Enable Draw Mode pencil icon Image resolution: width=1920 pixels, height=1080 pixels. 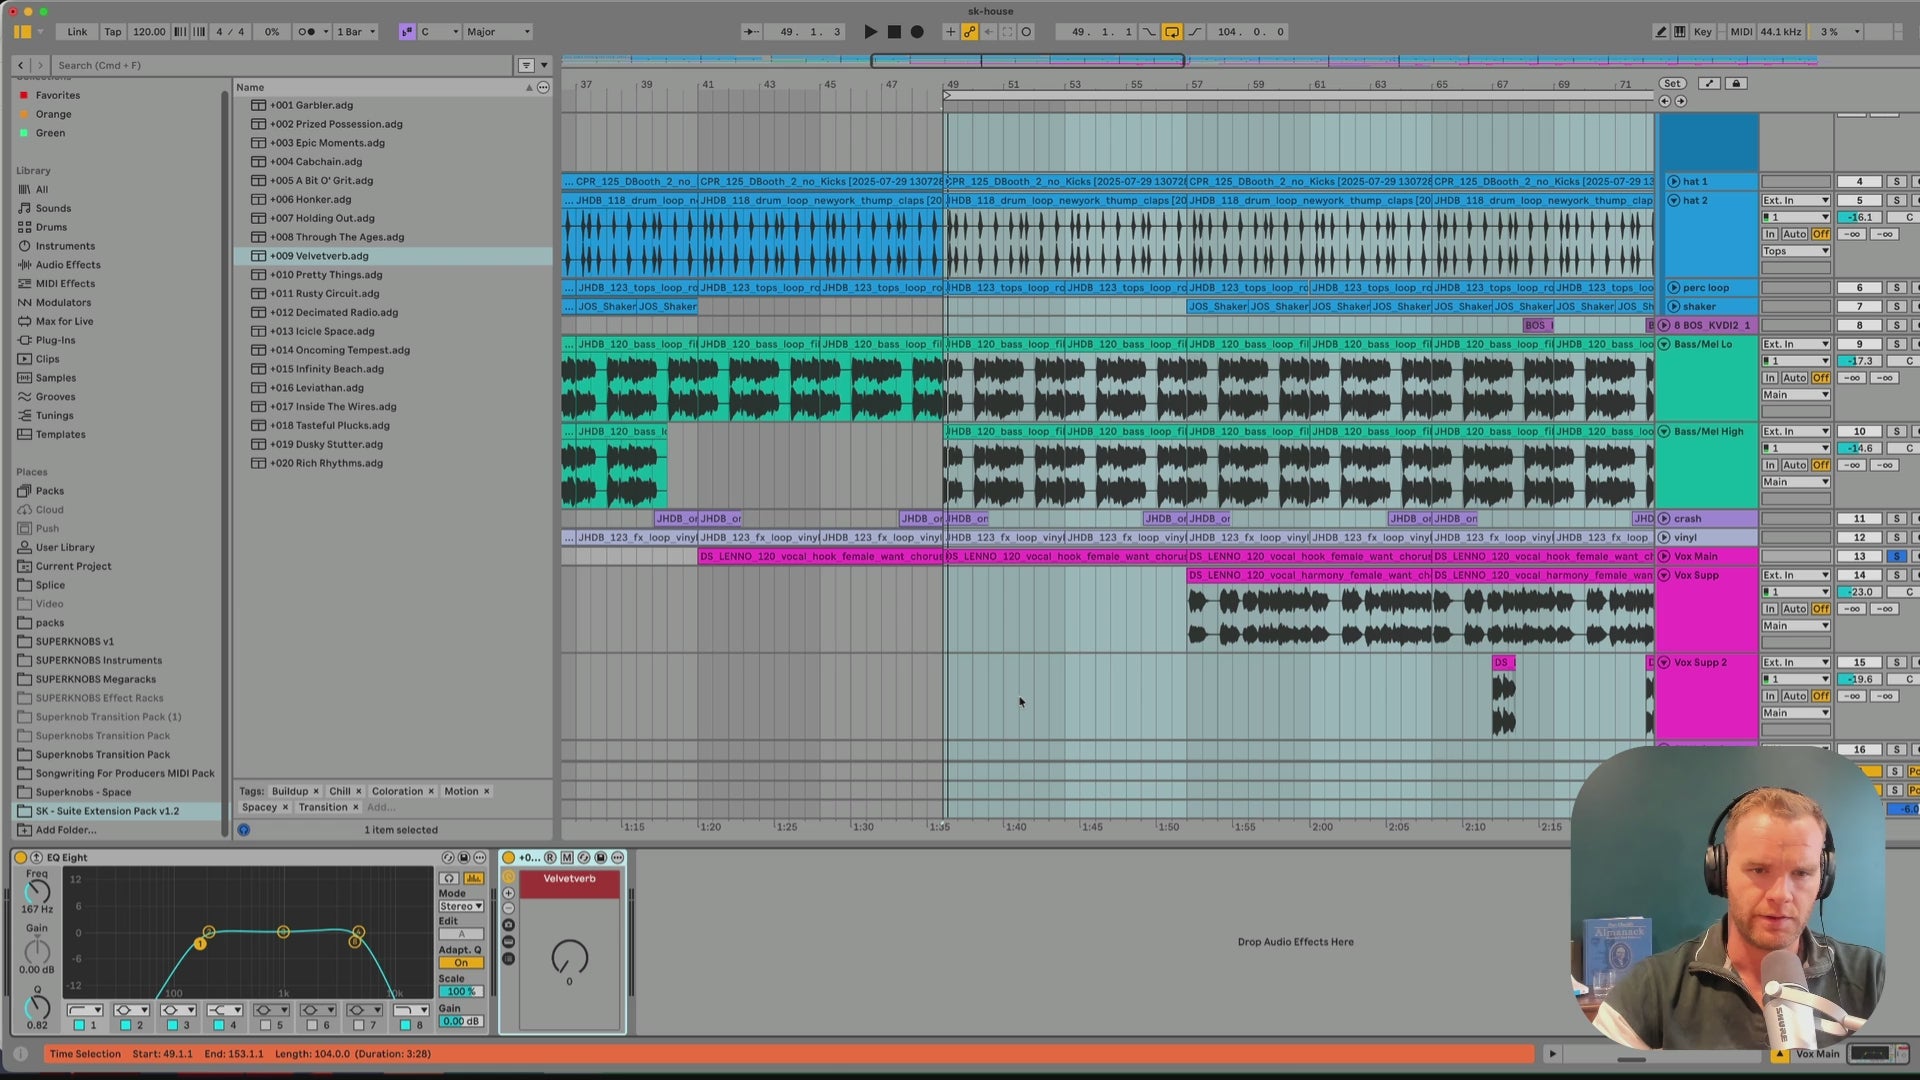coord(1661,32)
